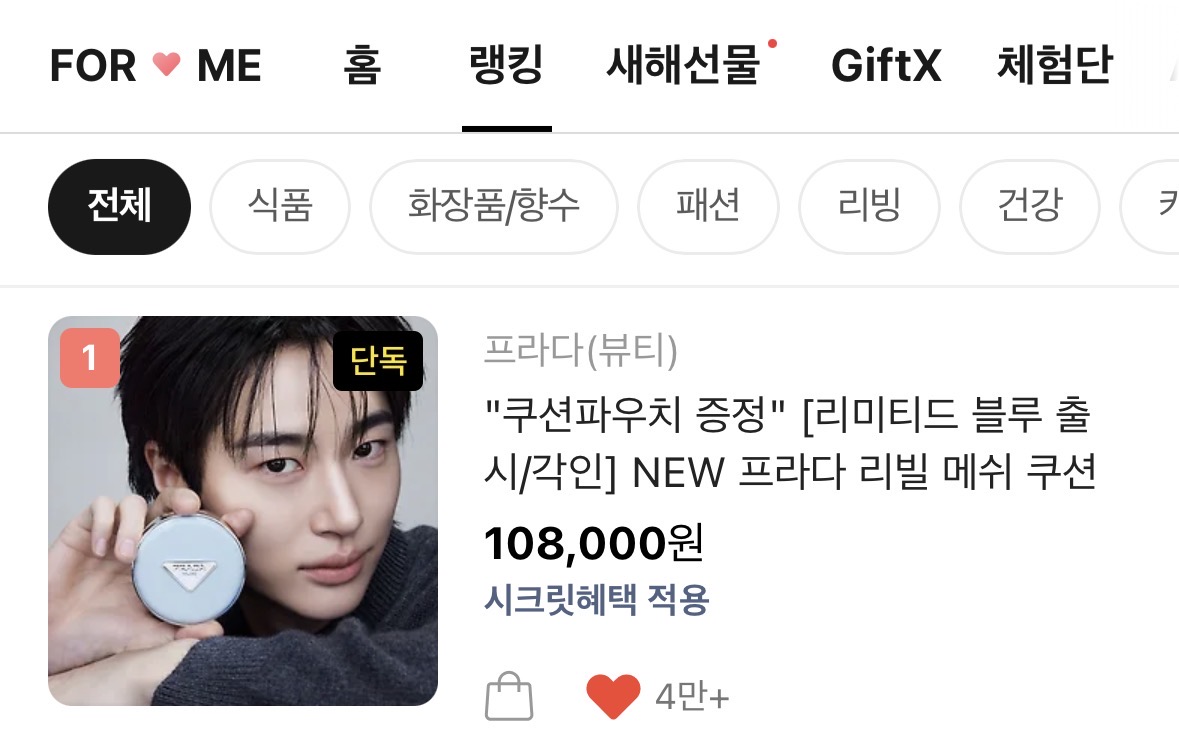Image resolution: width=1179 pixels, height=731 pixels.
Task: Choose the 화장품/향수 filter chip
Action: coord(494,207)
